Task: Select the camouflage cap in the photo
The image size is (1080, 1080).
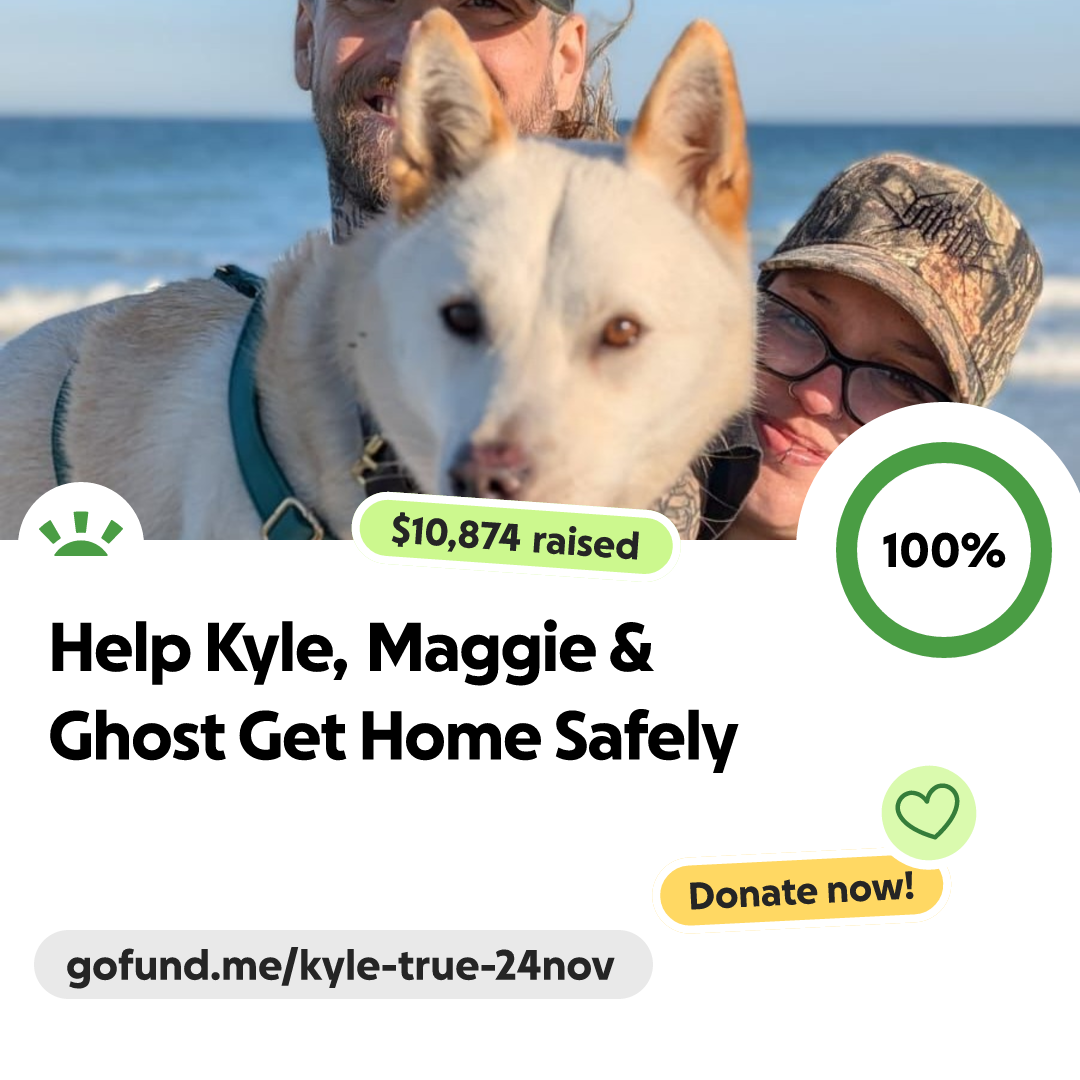Action: point(916,269)
